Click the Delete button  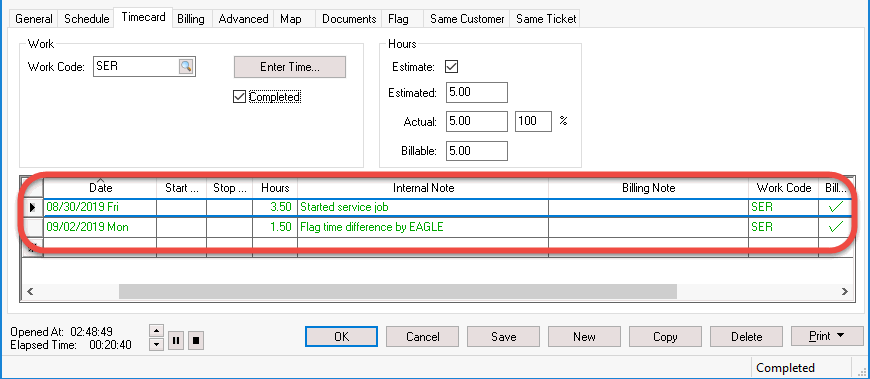[746, 336]
